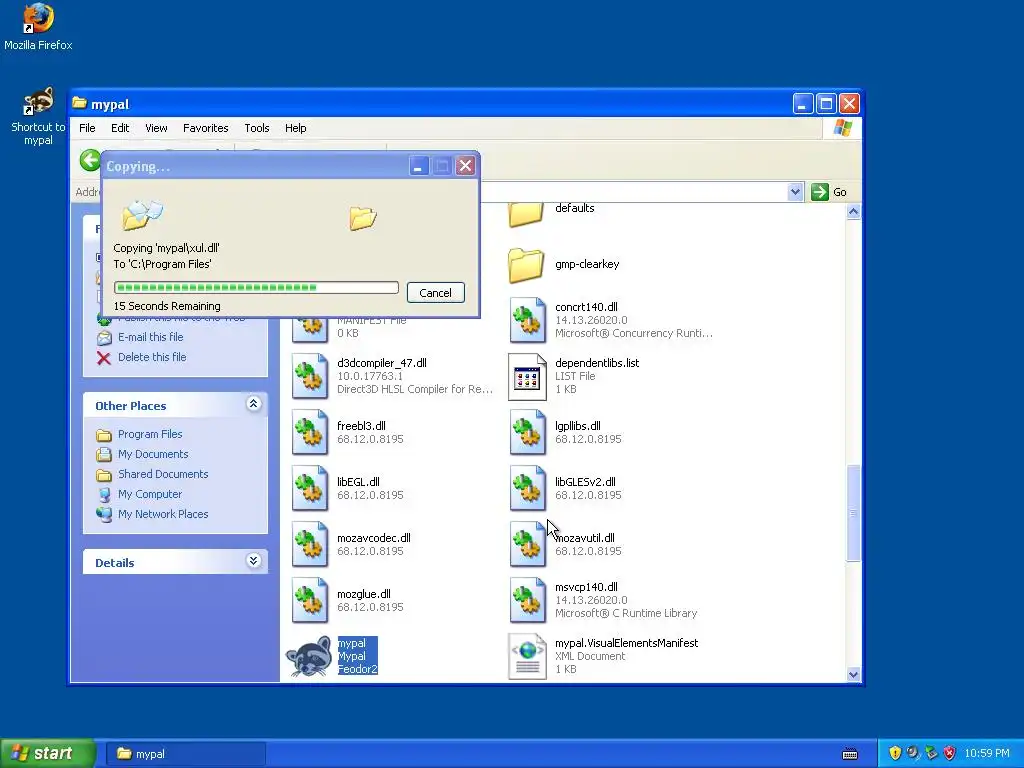
Task: Expand the Details panel
Action: click(x=253, y=561)
